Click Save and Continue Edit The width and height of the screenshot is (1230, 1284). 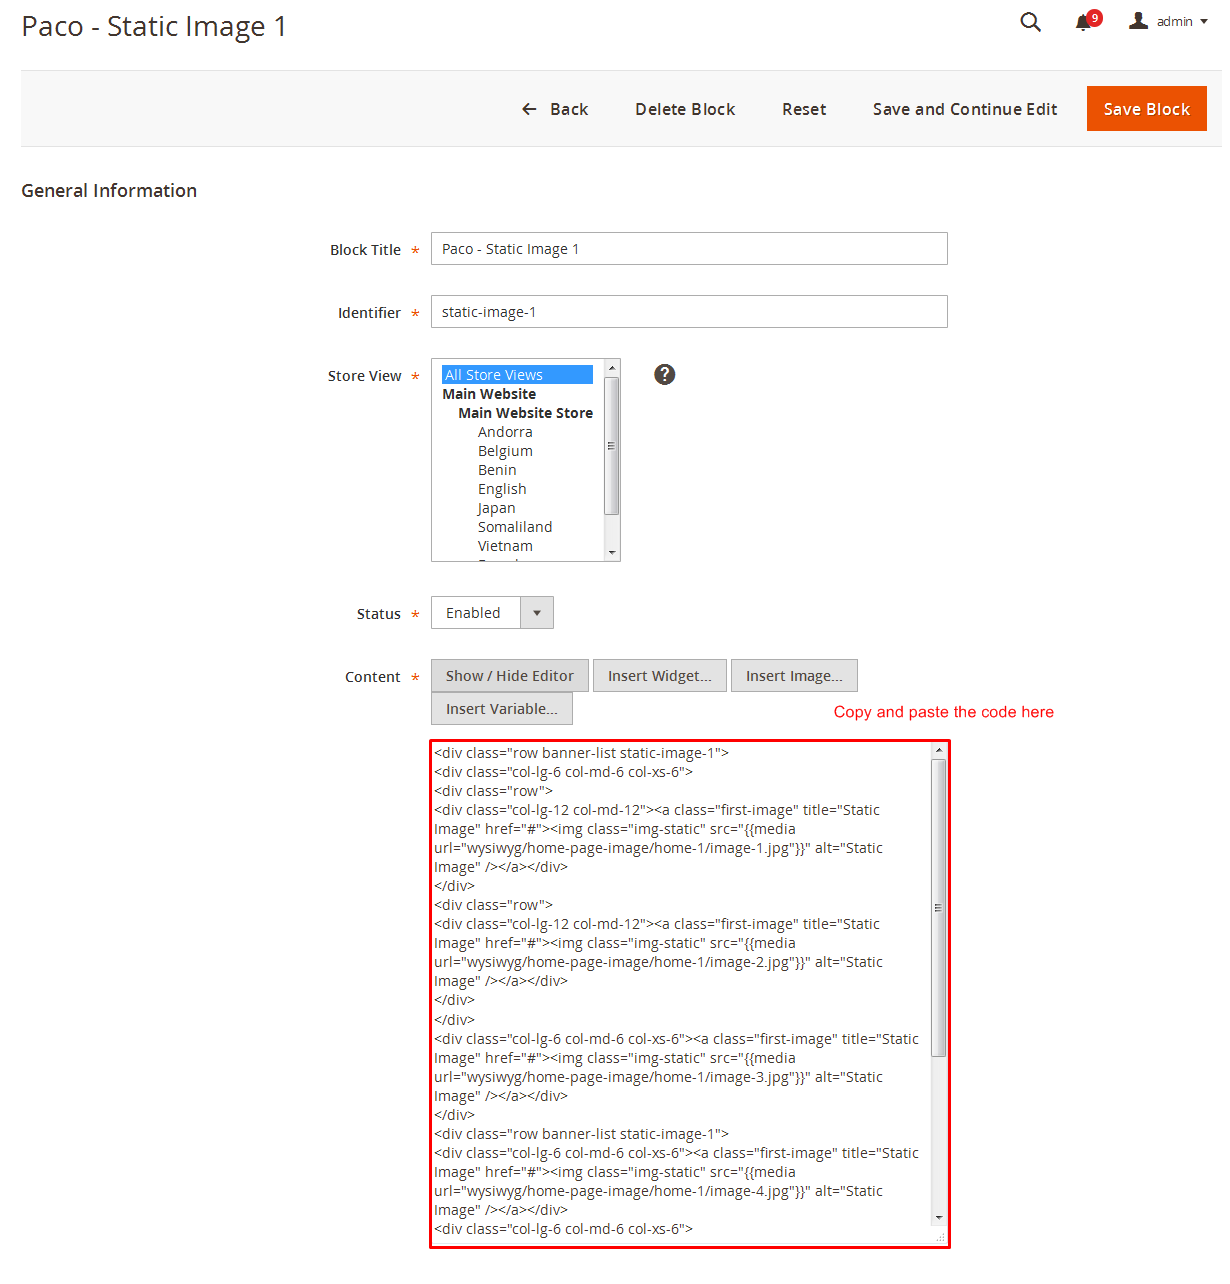coord(965,109)
